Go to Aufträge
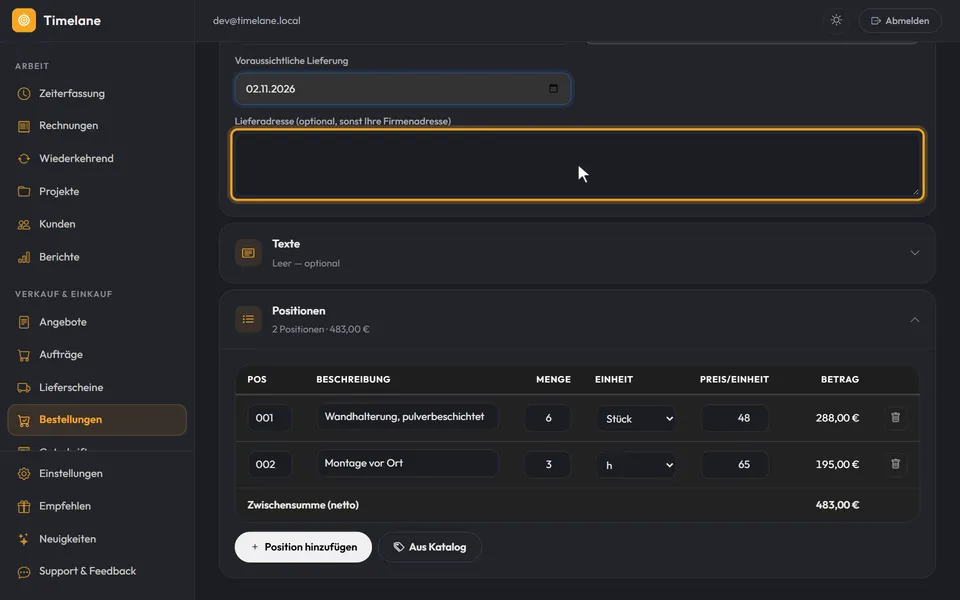 [97, 354]
